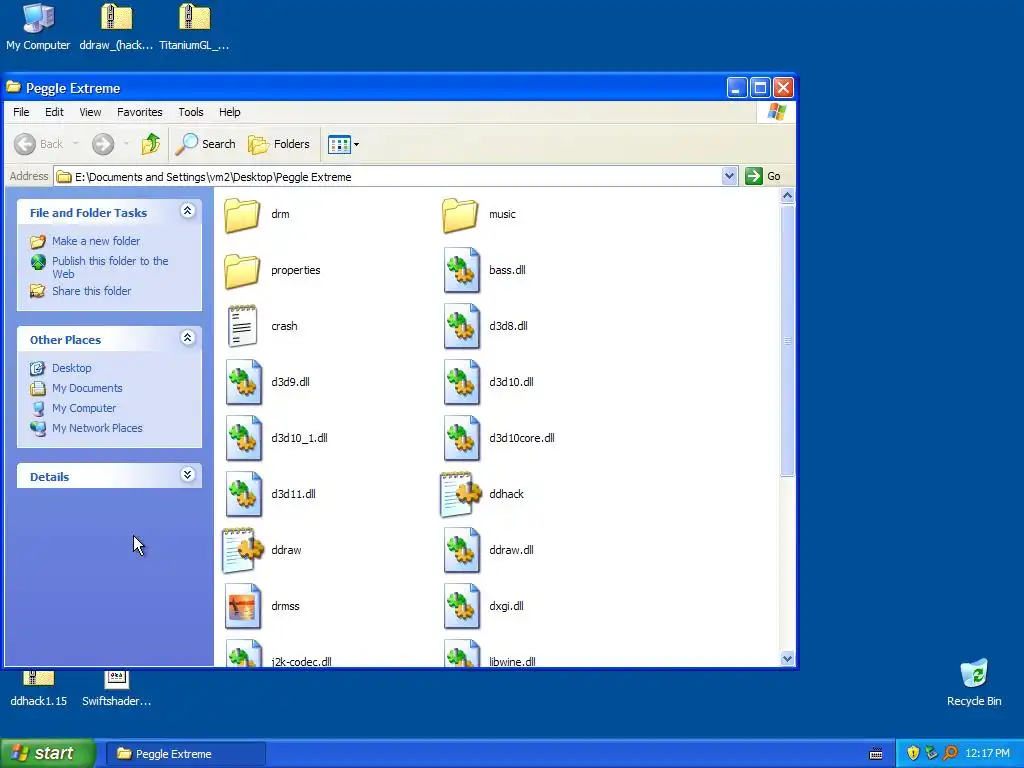The height and width of the screenshot is (768, 1024).
Task: Click the magnifier tray icon
Action: tap(950, 754)
